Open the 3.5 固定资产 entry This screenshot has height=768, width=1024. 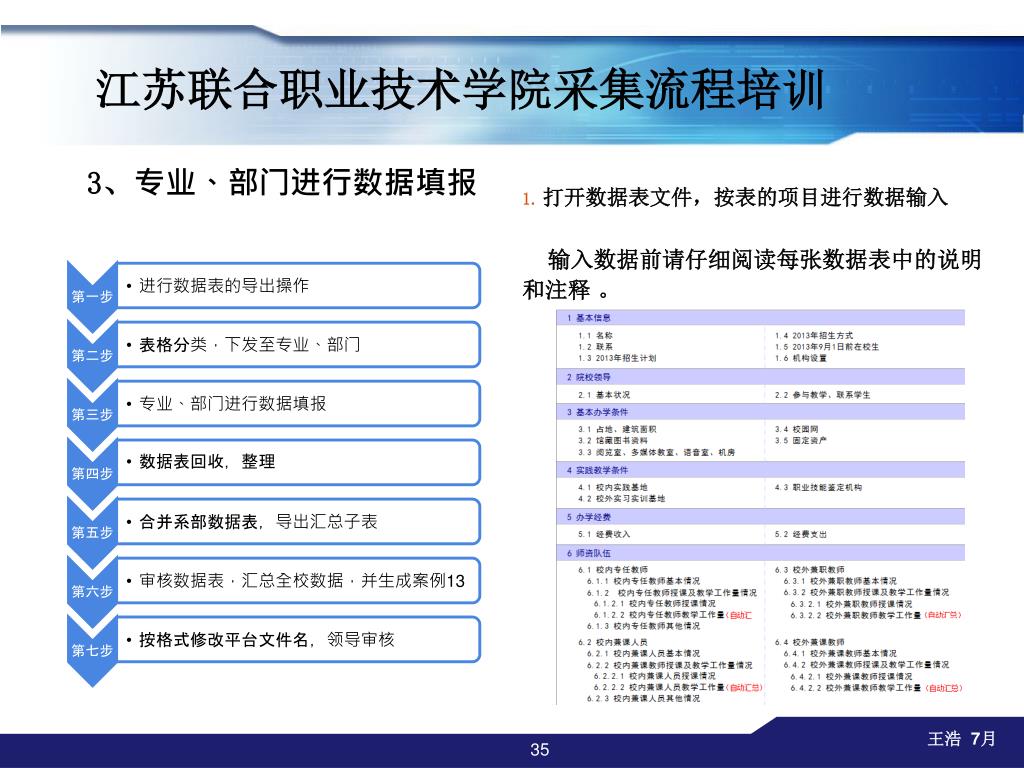point(801,440)
